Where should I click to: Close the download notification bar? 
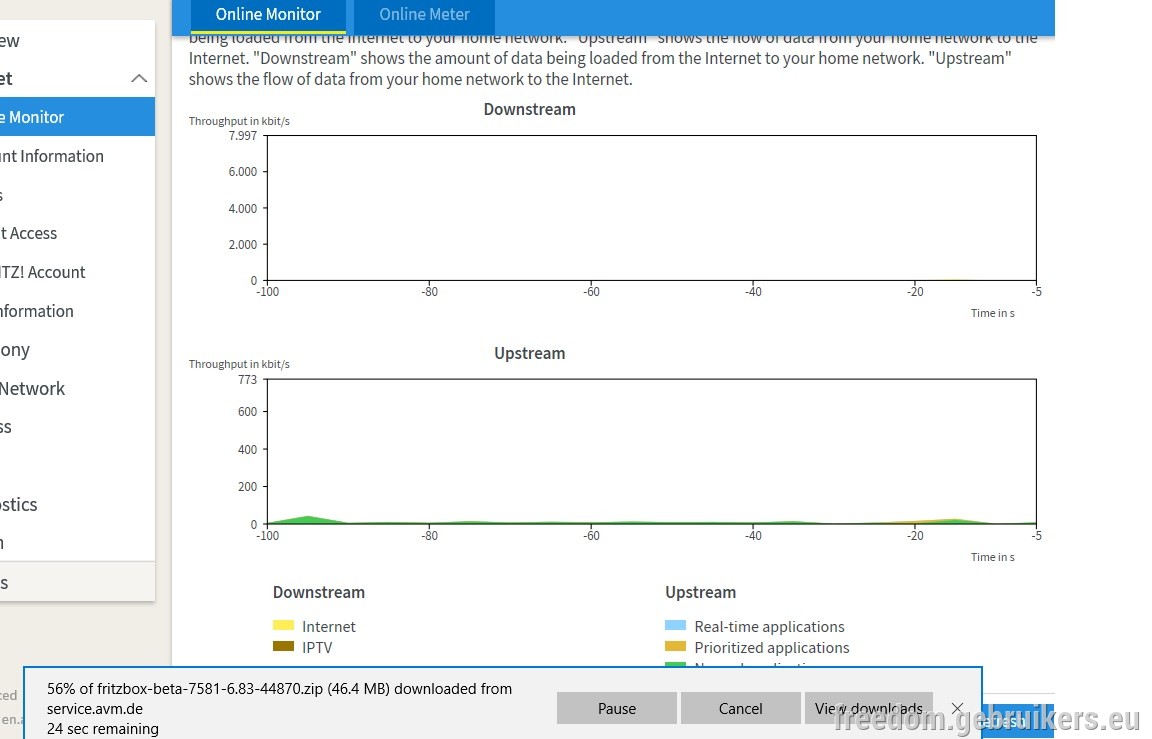pyautogui.click(x=957, y=708)
